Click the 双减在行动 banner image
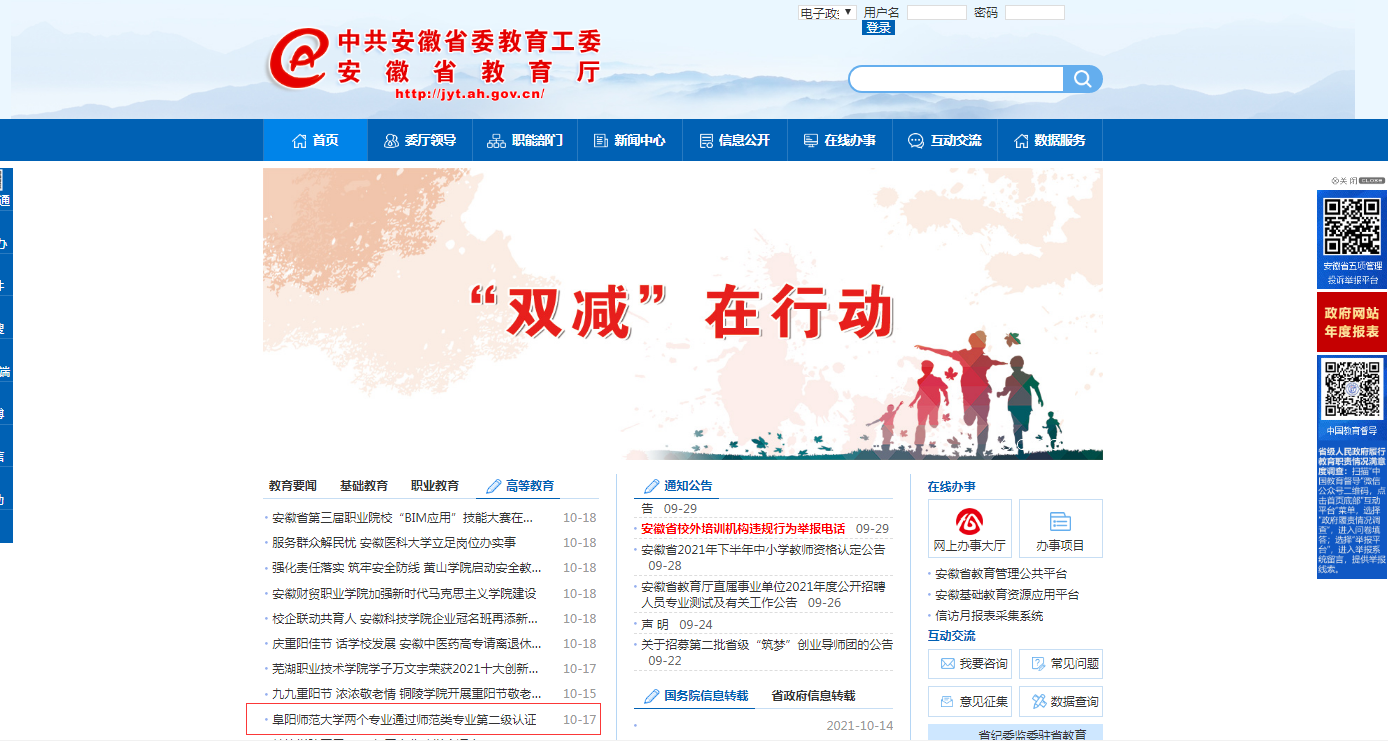This screenshot has height=741, width=1388. [682, 314]
